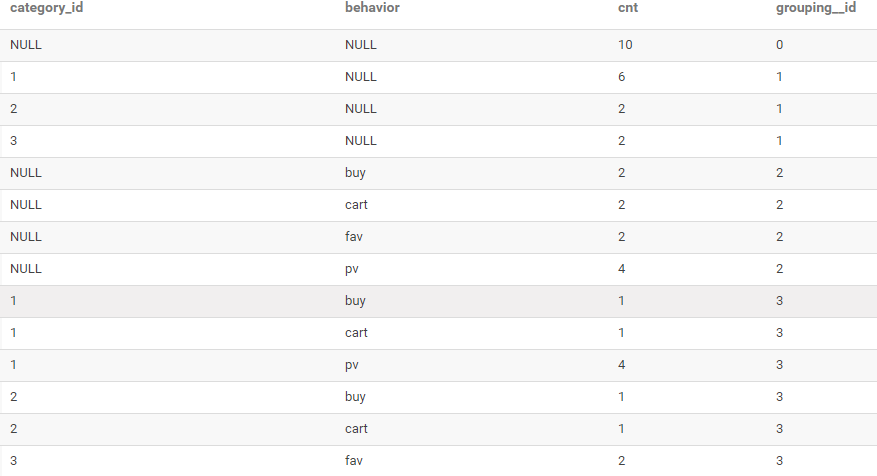Click the cnt value 4 for category 1 pv
The width and height of the screenshot is (877, 476).
pyautogui.click(x=622, y=365)
